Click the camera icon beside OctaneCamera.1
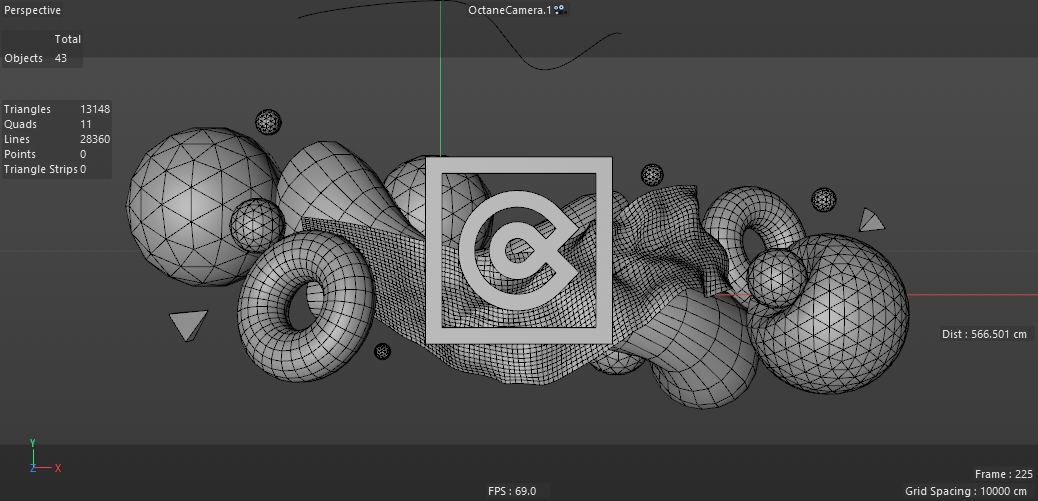The image size is (1038, 501). click(x=559, y=10)
